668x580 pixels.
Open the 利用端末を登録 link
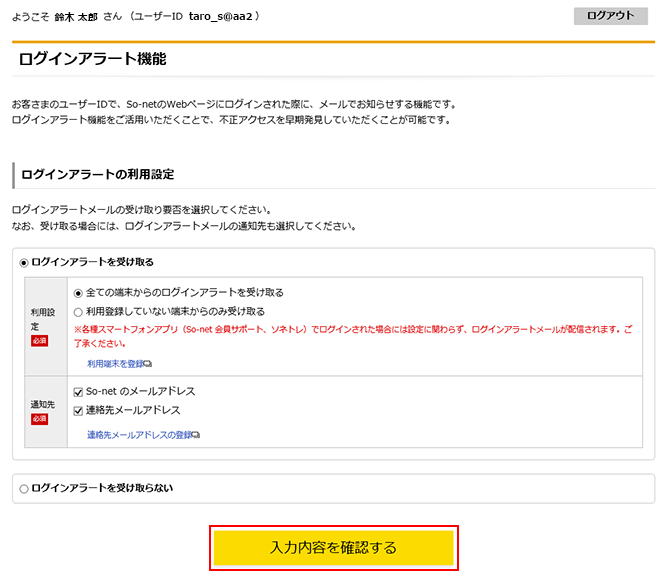[114, 364]
